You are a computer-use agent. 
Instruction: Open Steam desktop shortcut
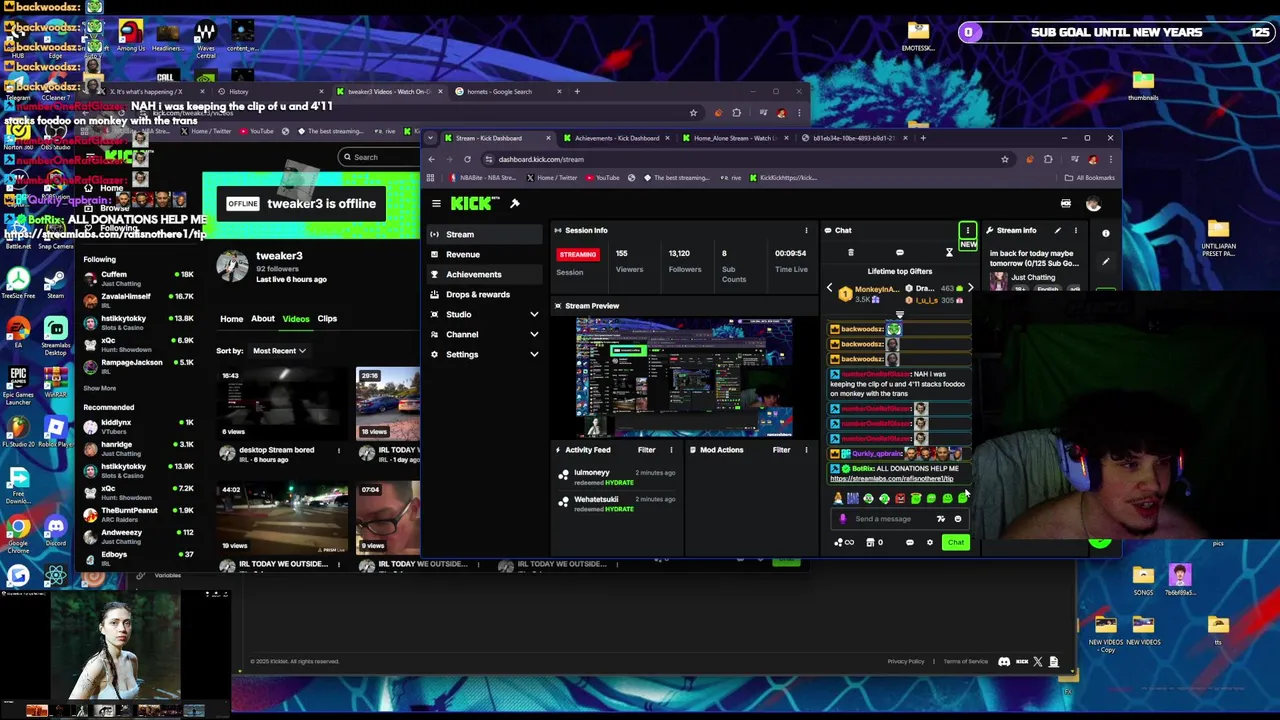click(x=55, y=280)
